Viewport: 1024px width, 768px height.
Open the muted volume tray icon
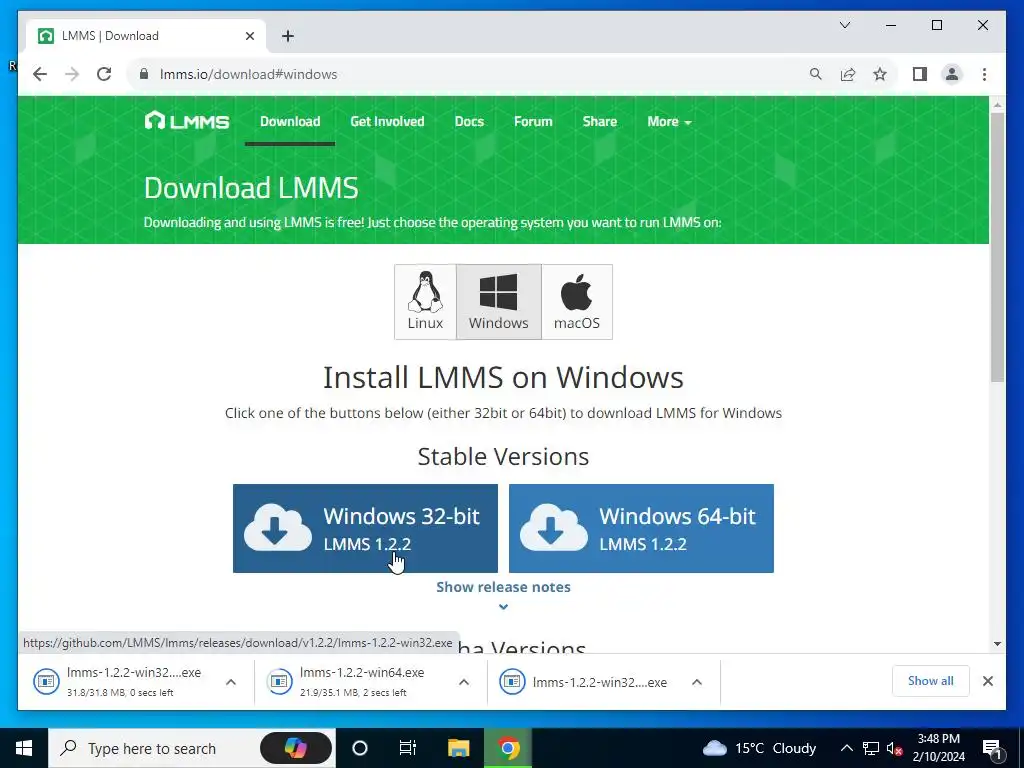click(894, 748)
